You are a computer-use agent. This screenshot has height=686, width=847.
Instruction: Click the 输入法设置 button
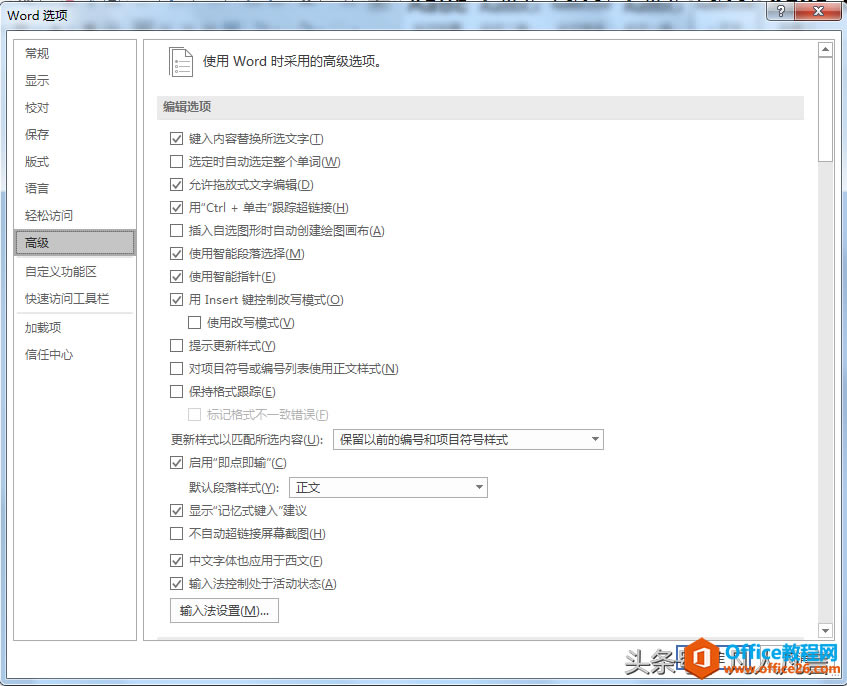tap(224, 610)
